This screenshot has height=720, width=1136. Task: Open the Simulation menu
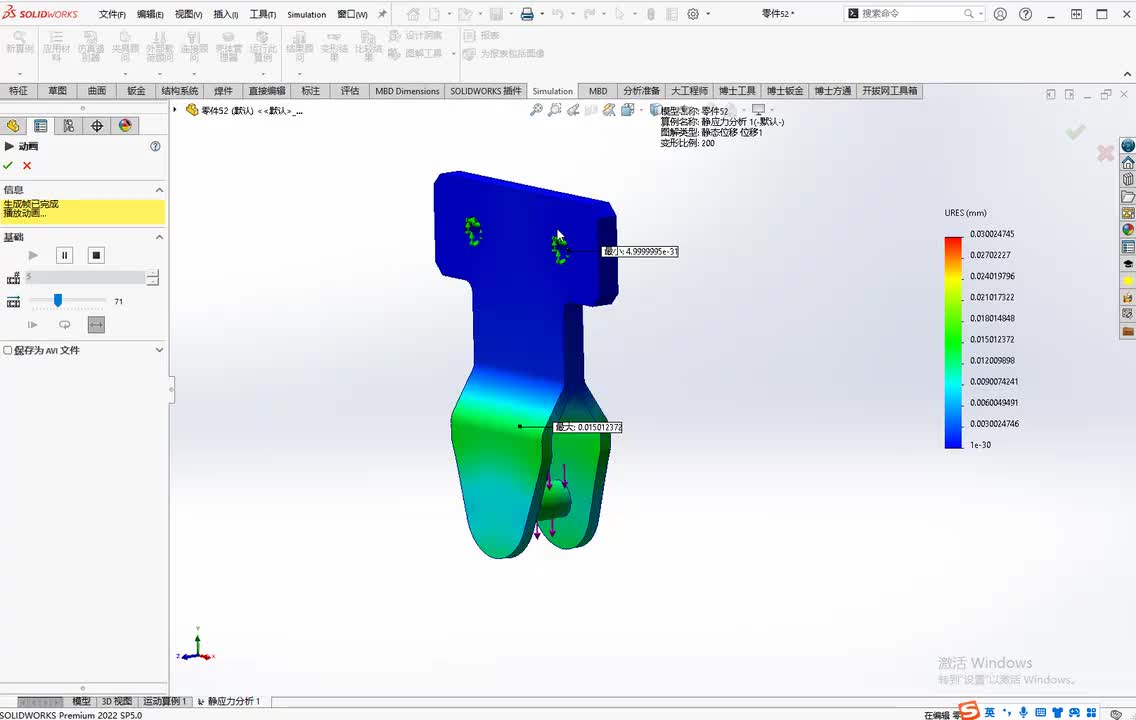[x=306, y=14]
